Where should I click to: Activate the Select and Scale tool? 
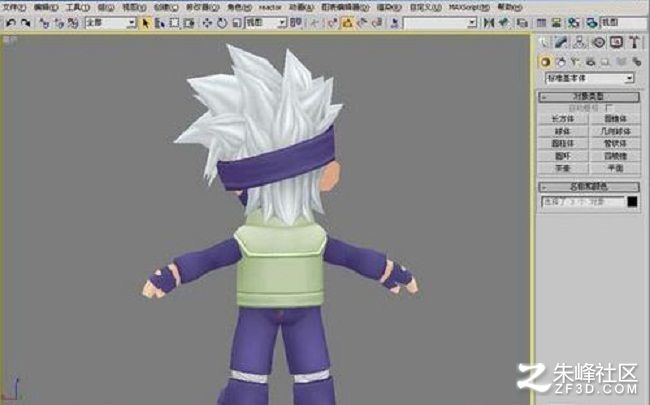click(236, 23)
